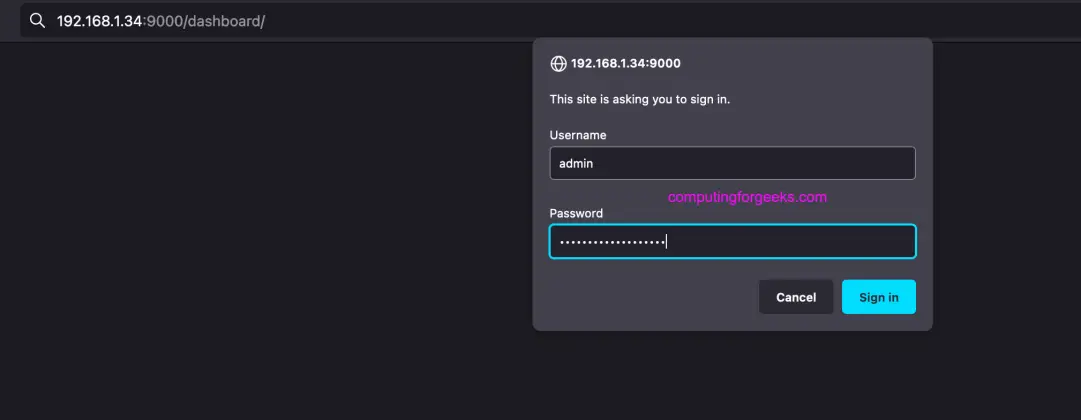Focus the Username field containing admin
Screen dimensions: 1081x420
pos(732,163)
